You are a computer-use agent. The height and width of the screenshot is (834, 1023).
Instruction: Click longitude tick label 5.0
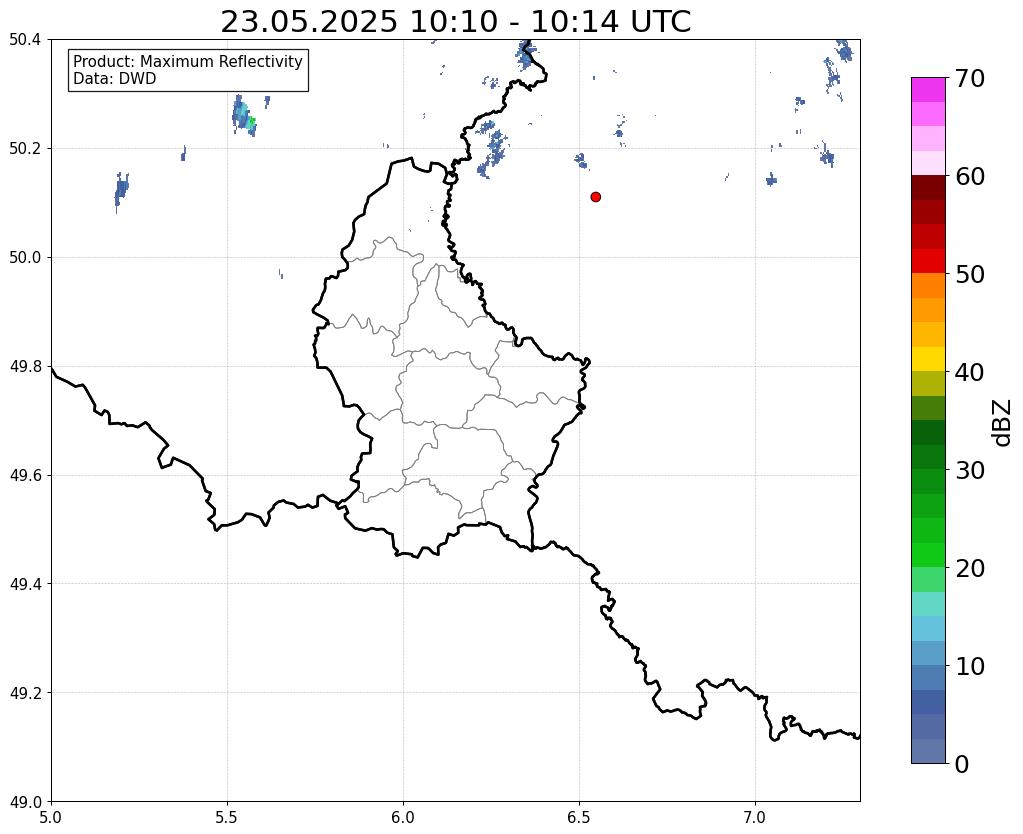pos(51,817)
